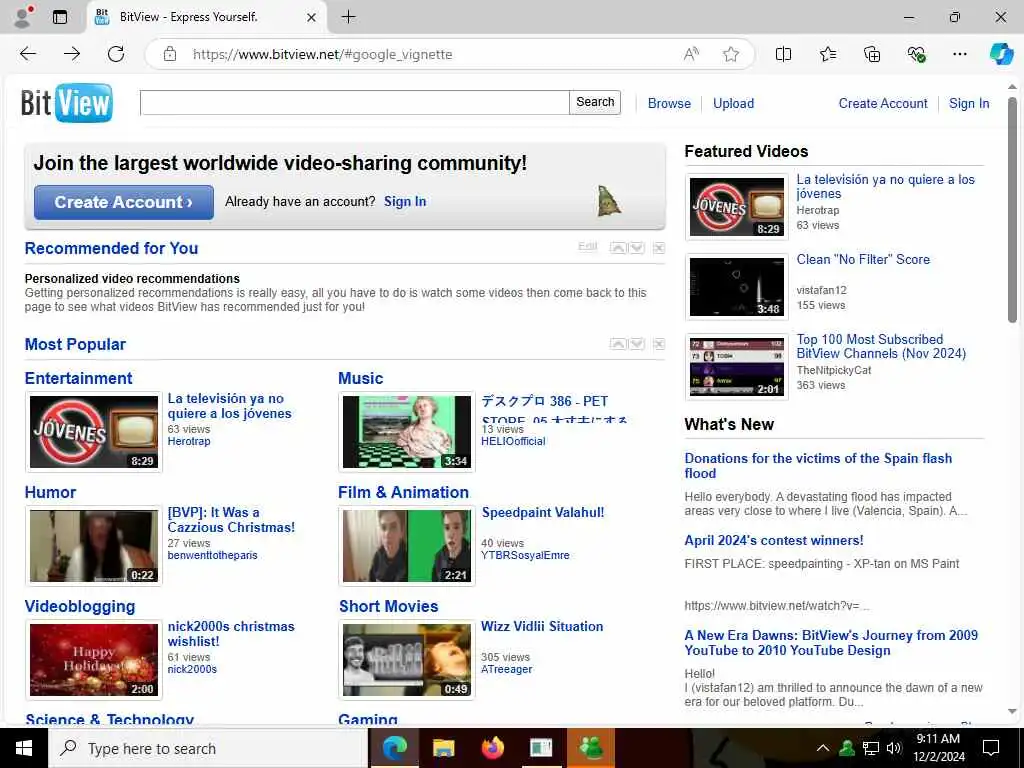The width and height of the screenshot is (1024, 768).
Task: Open the Film & Animation category
Action: 403,492
